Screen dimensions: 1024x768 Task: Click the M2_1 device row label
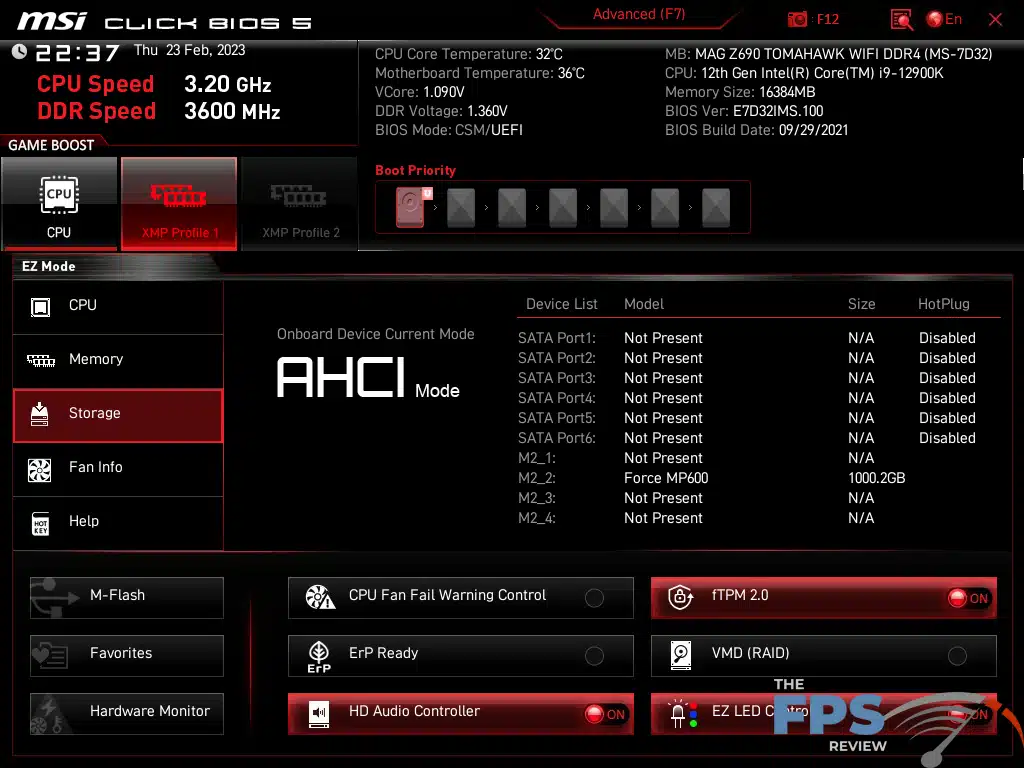point(537,458)
